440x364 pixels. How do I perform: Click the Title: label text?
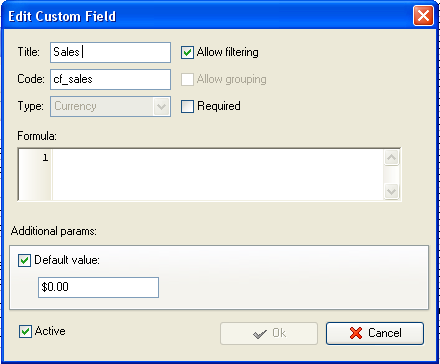[29, 52]
